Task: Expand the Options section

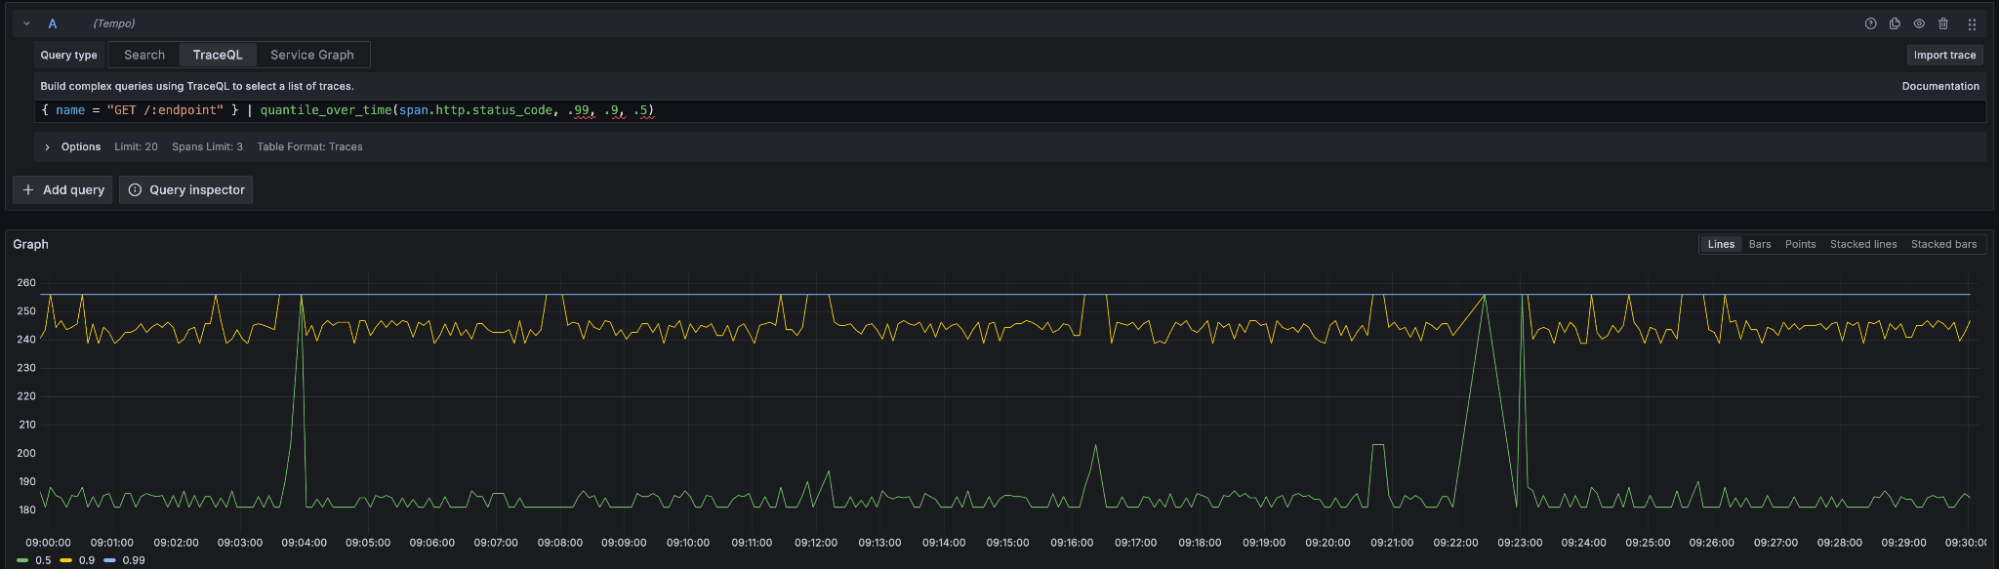Action: (x=47, y=147)
